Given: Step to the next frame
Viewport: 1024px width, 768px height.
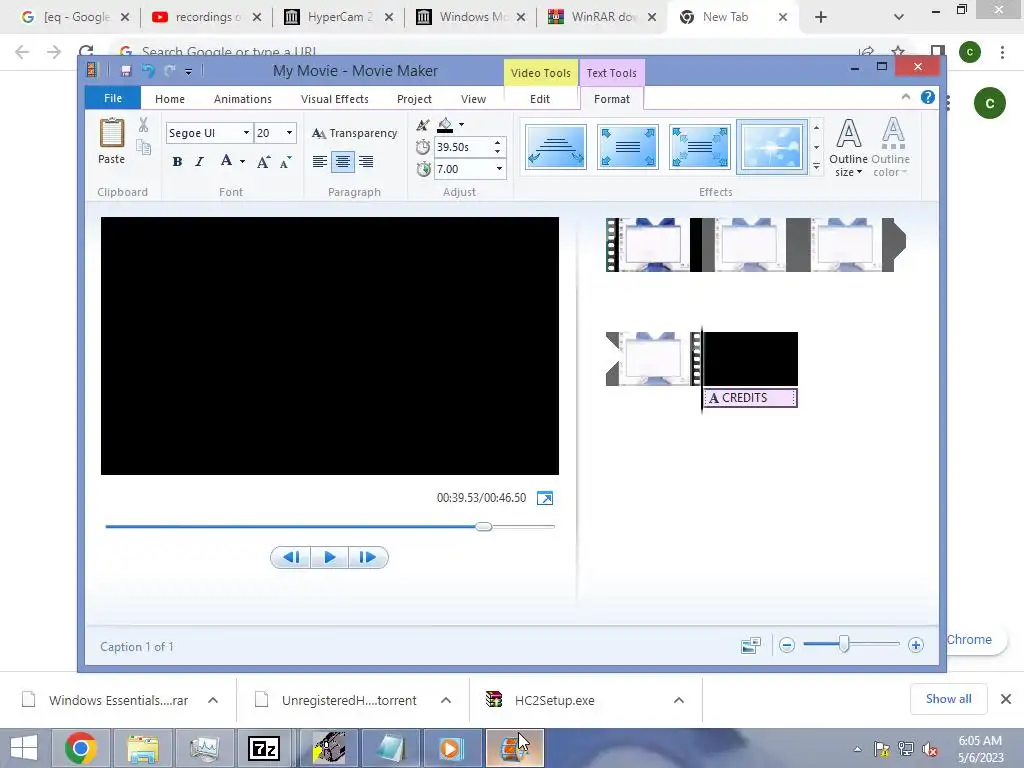Looking at the screenshot, I should 368,557.
